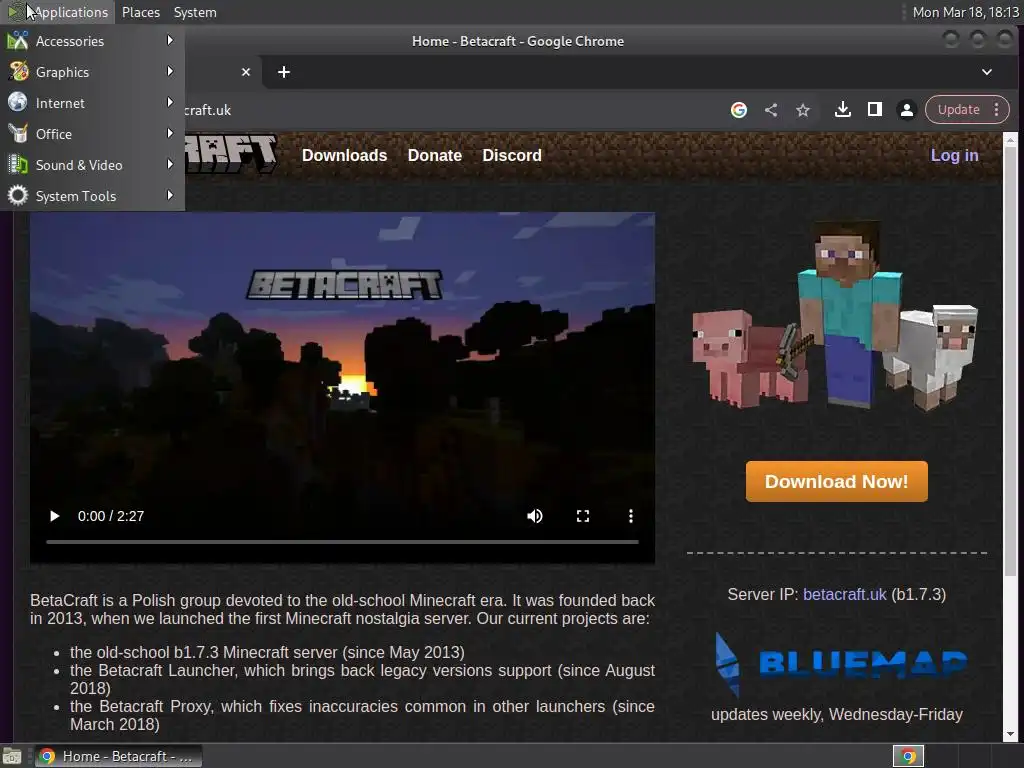This screenshot has width=1024, height=768.
Task: Enter video fullscreen mode
Action: pyautogui.click(x=583, y=516)
